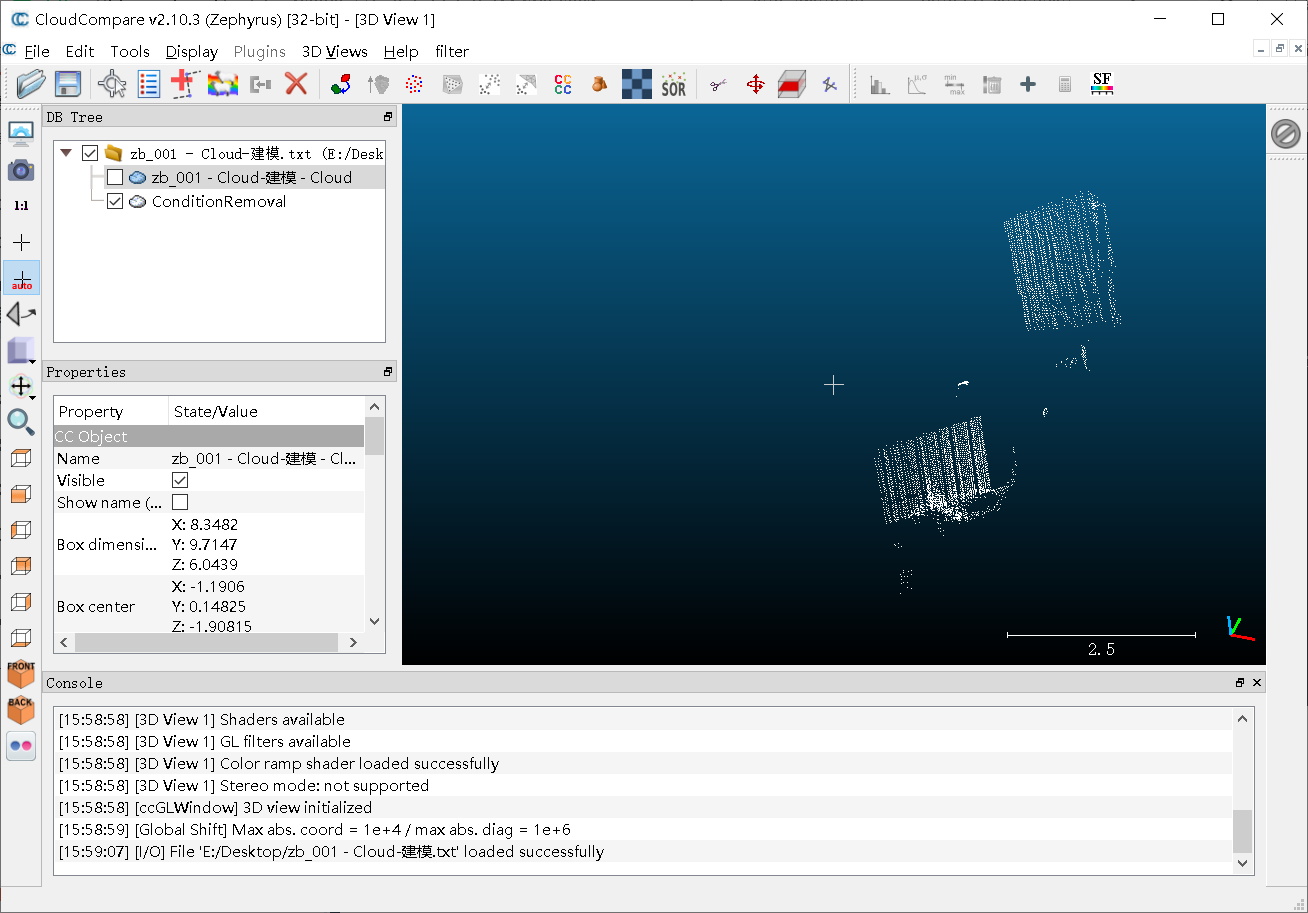The image size is (1308, 913).
Task: Toggle the Visible property checkbox
Action: [180, 480]
